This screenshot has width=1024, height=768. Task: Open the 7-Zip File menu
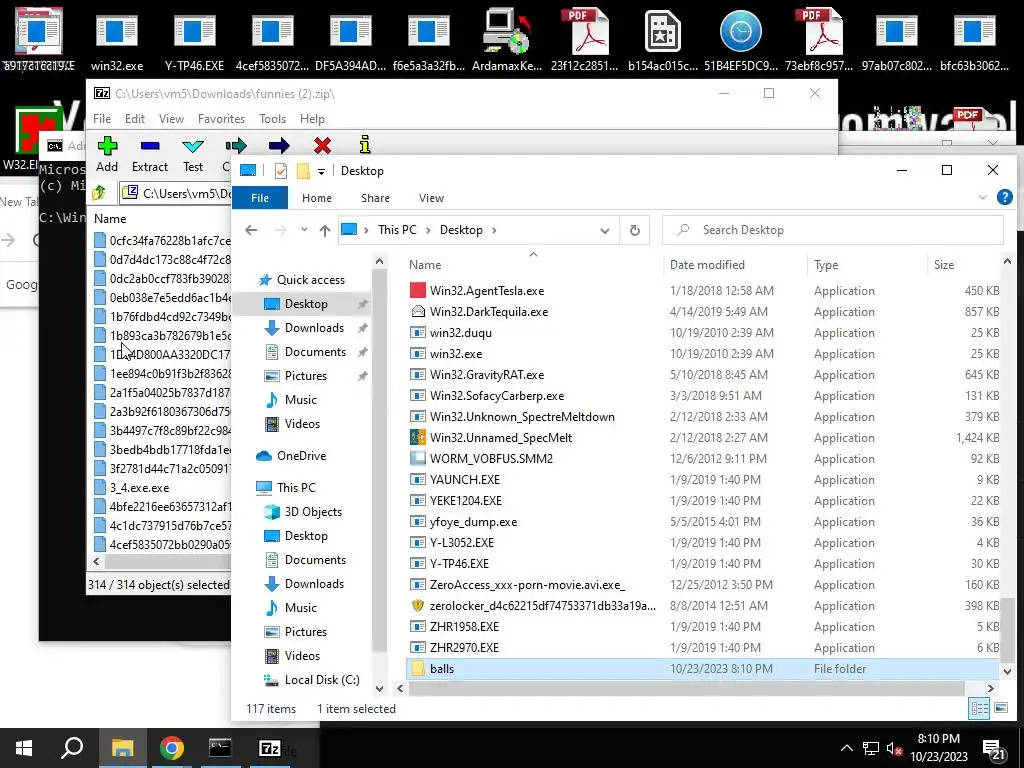coord(102,119)
